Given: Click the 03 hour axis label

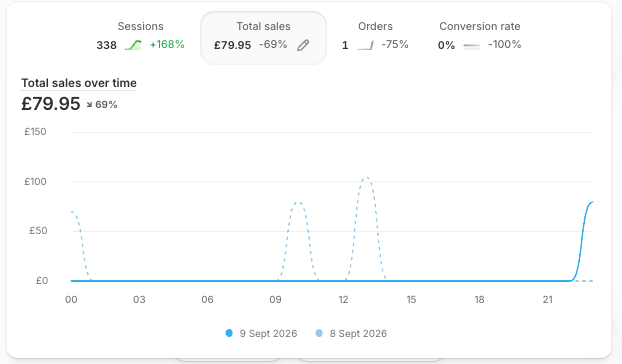Looking at the screenshot, I should click(139, 300).
